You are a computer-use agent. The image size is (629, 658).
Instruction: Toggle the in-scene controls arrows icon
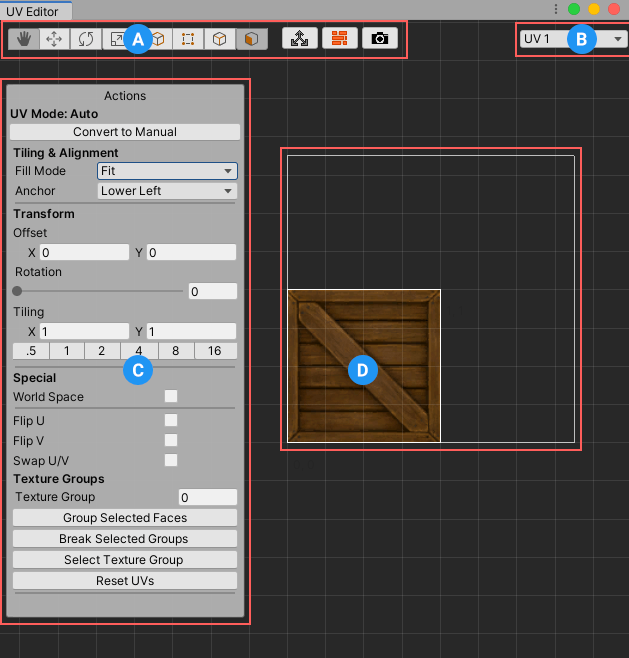click(x=298, y=39)
